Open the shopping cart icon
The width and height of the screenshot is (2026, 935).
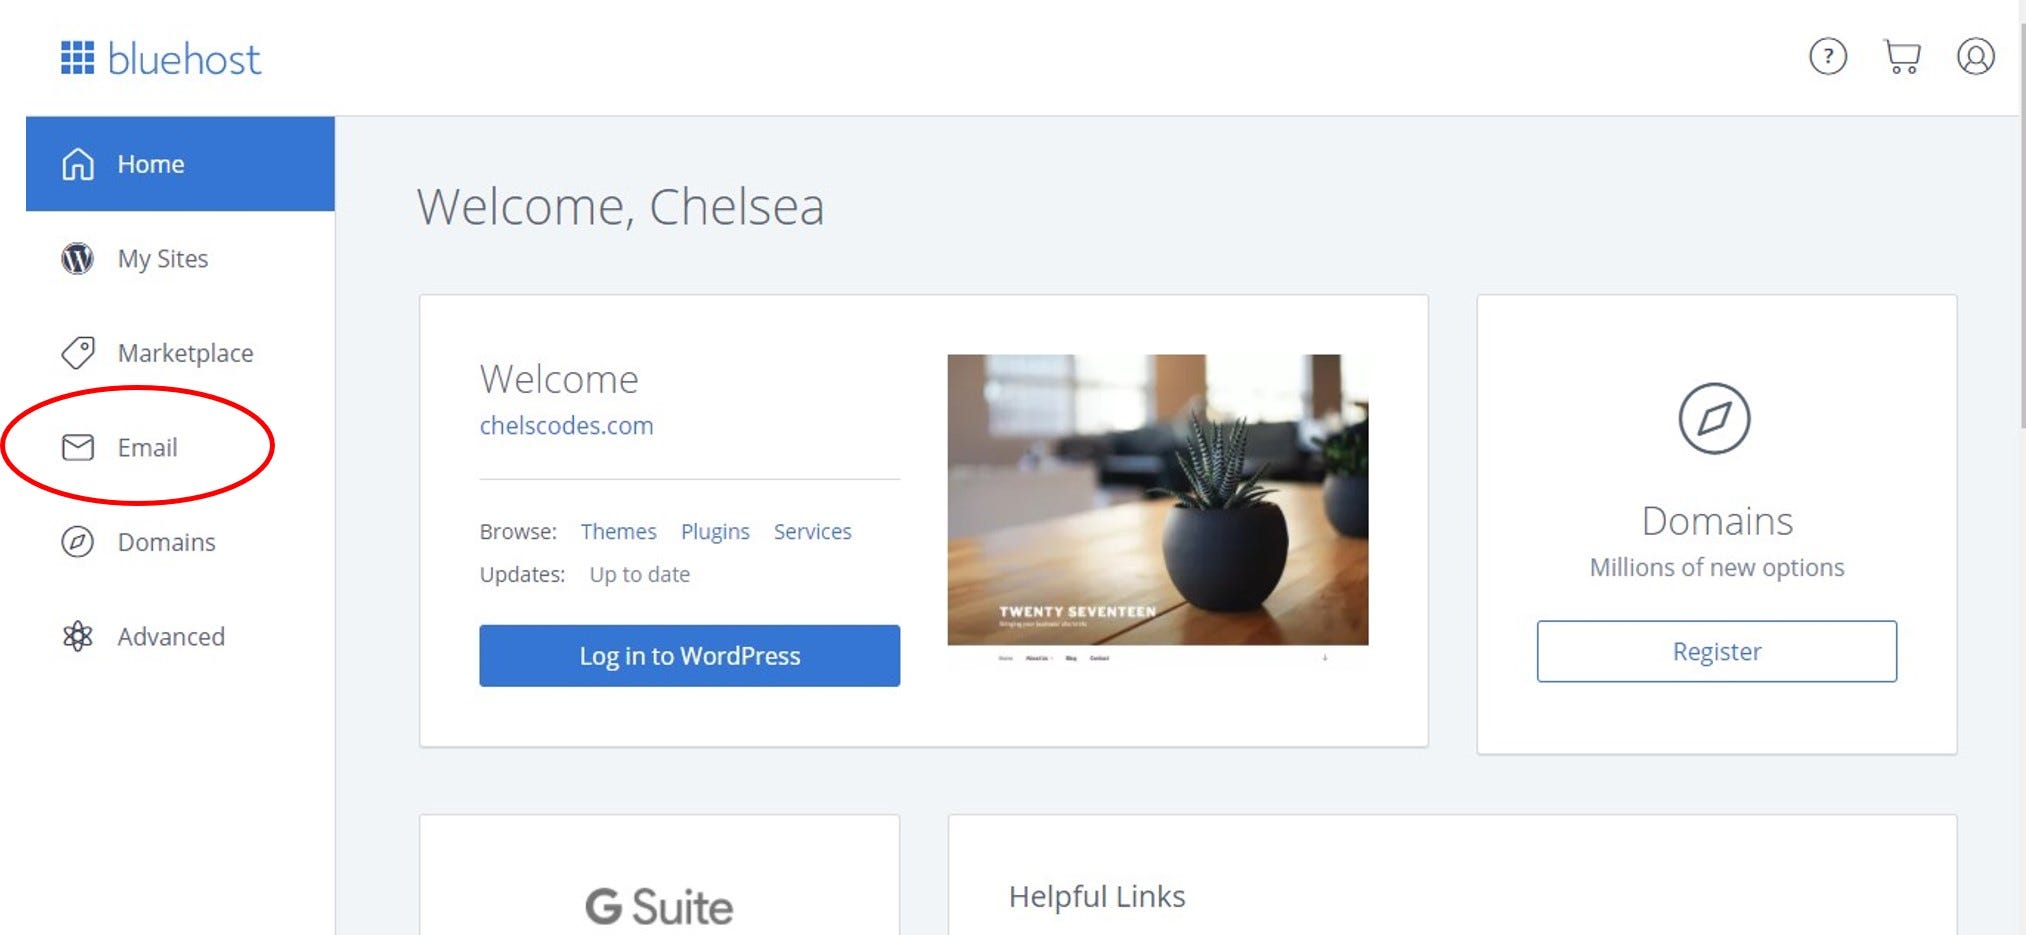[1902, 57]
